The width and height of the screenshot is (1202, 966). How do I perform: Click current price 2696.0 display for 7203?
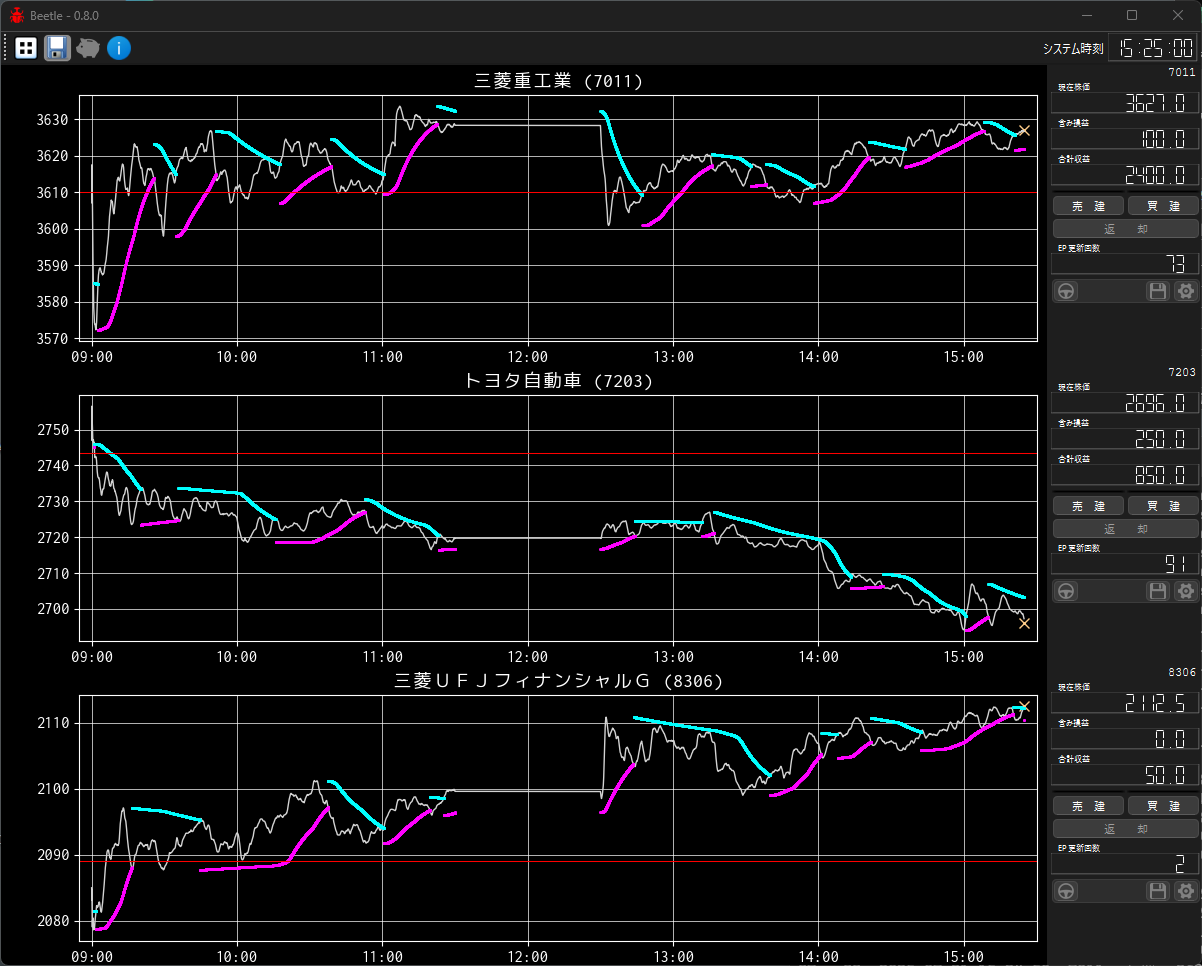(x=1125, y=402)
